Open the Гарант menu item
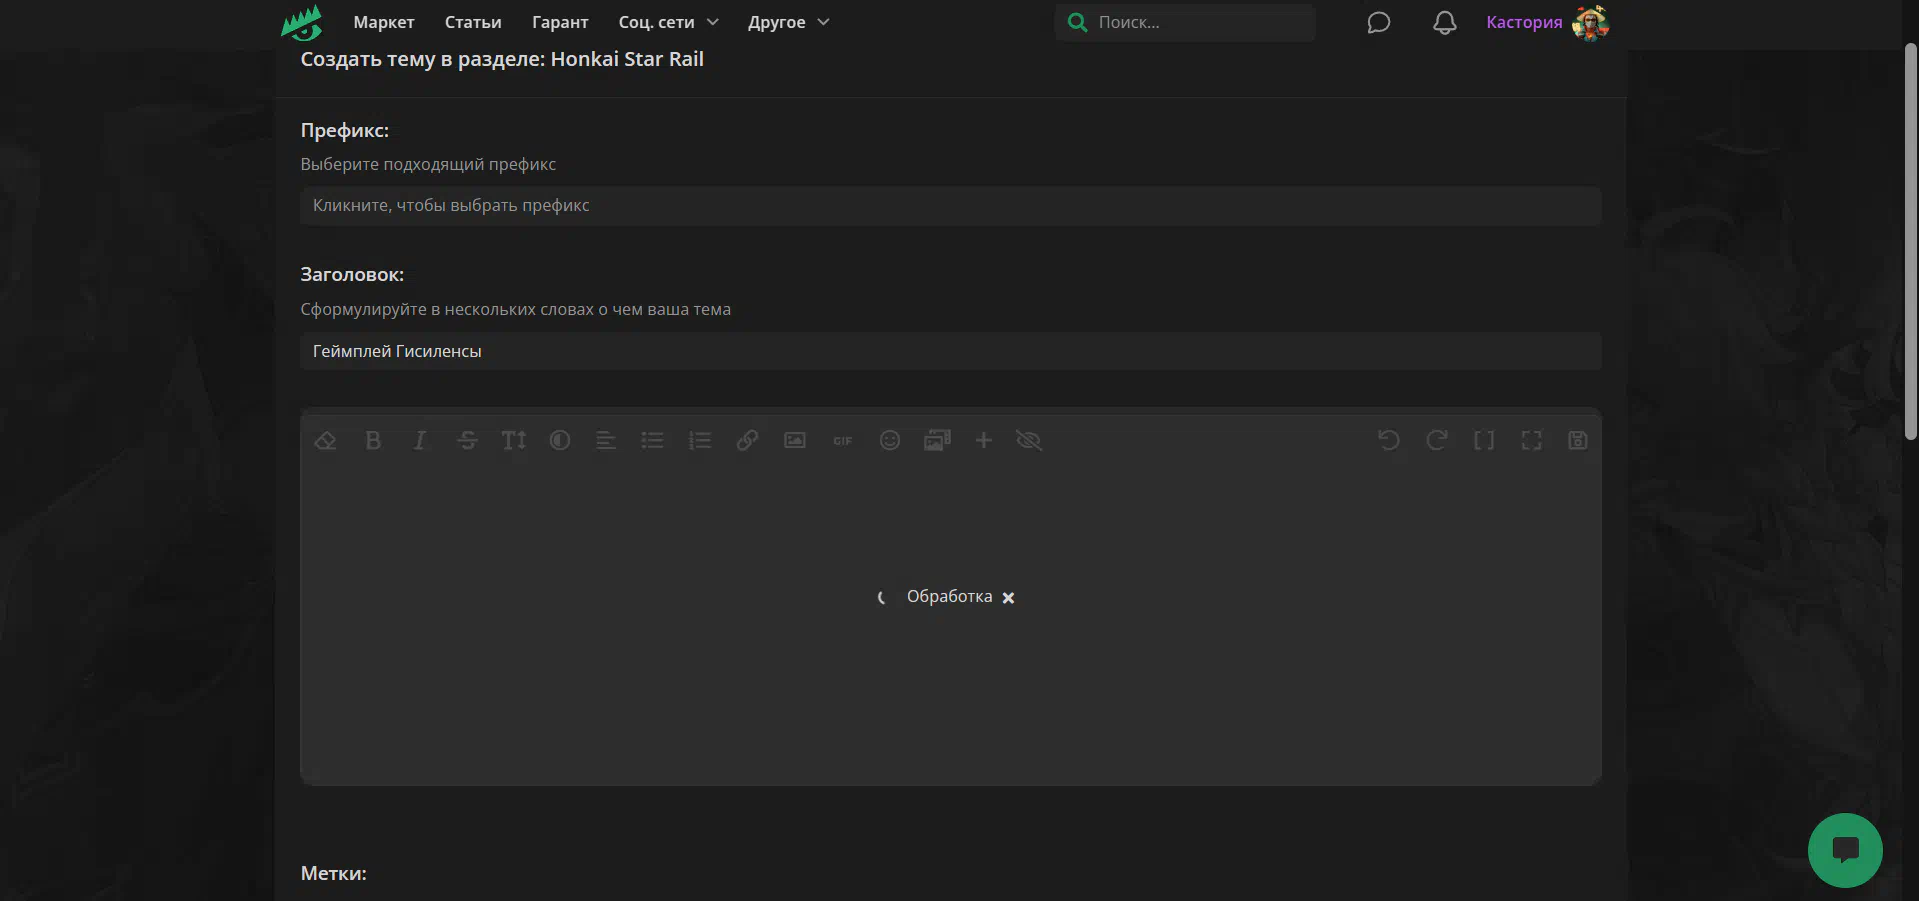Image resolution: width=1919 pixels, height=901 pixels. tap(560, 22)
